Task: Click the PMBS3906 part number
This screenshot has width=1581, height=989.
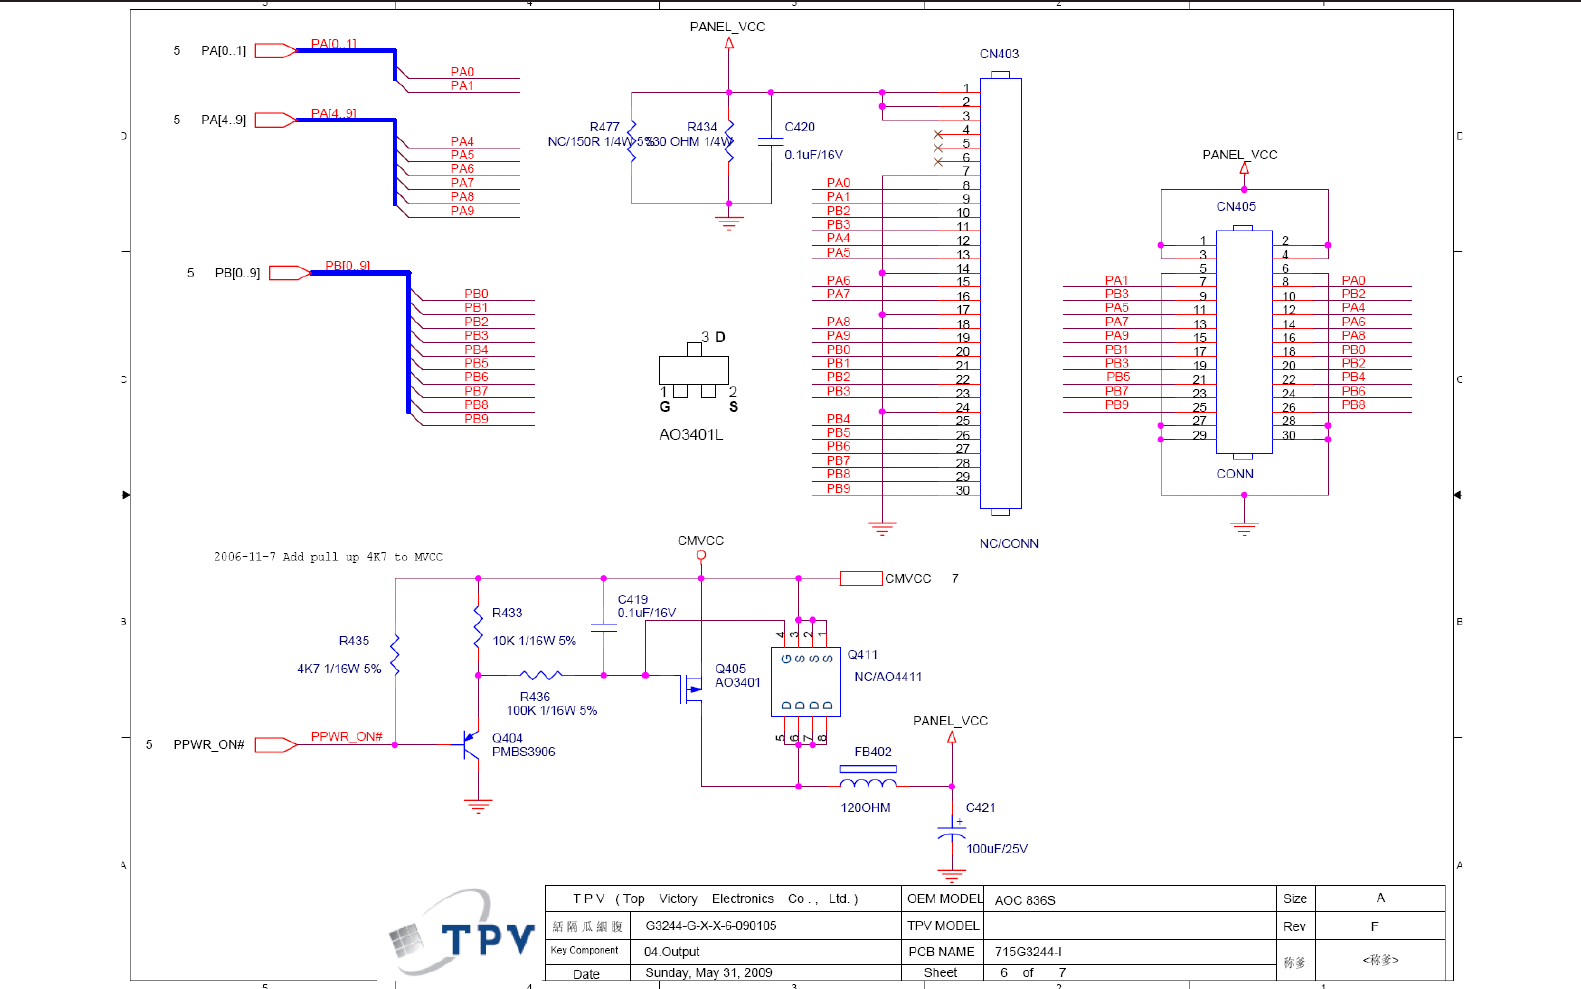Action: coord(523,752)
